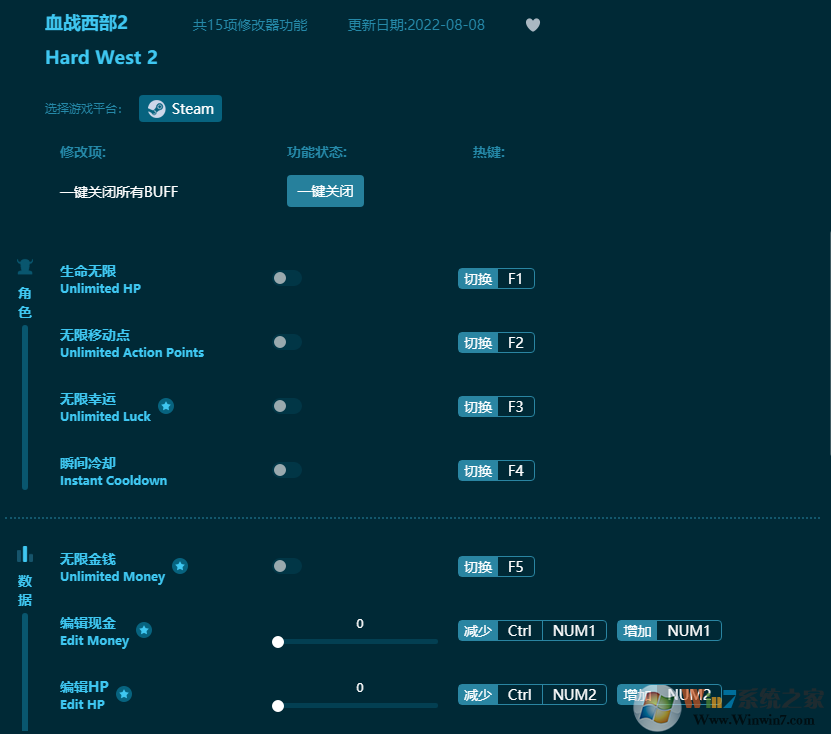The height and width of the screenshot is (734, 831).
Task: Click the Edit Money value 0
Action: tap(360, 624)
